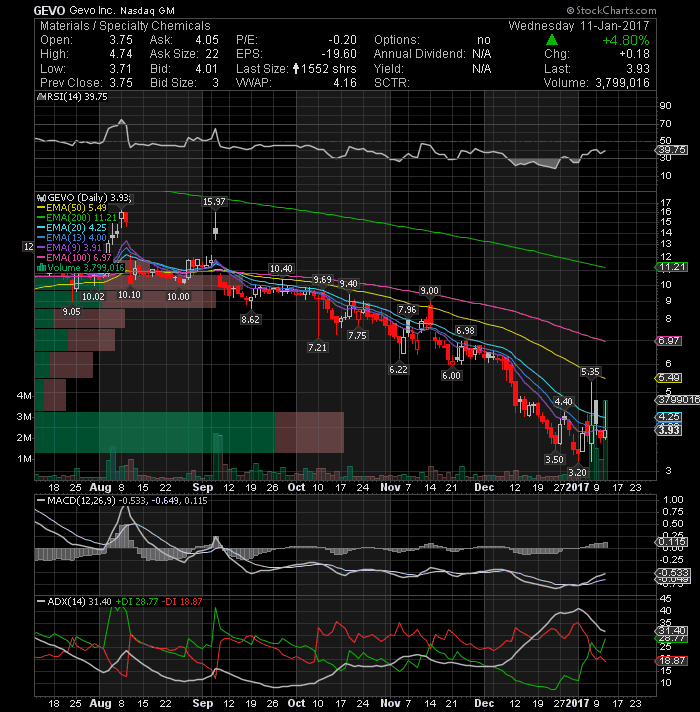Click header Volume value 3,799,016

click(x=622, y=83)
